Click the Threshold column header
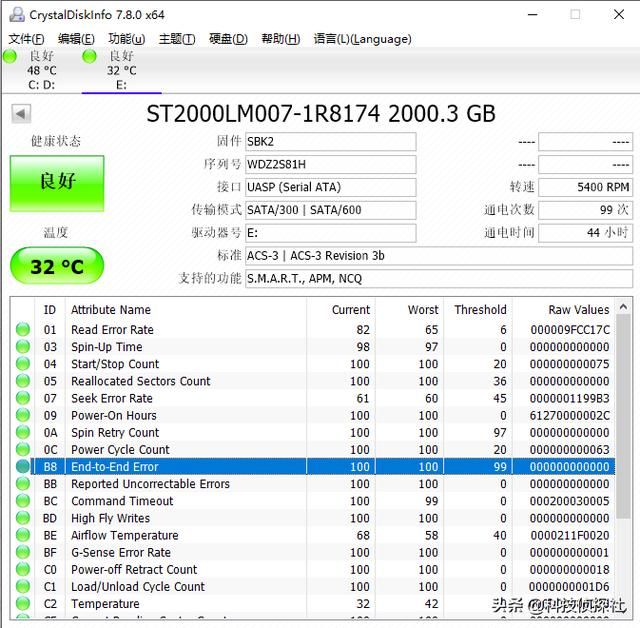Image resolution: width=640 pixels, height=628 pixels. (x=478, y=310)
